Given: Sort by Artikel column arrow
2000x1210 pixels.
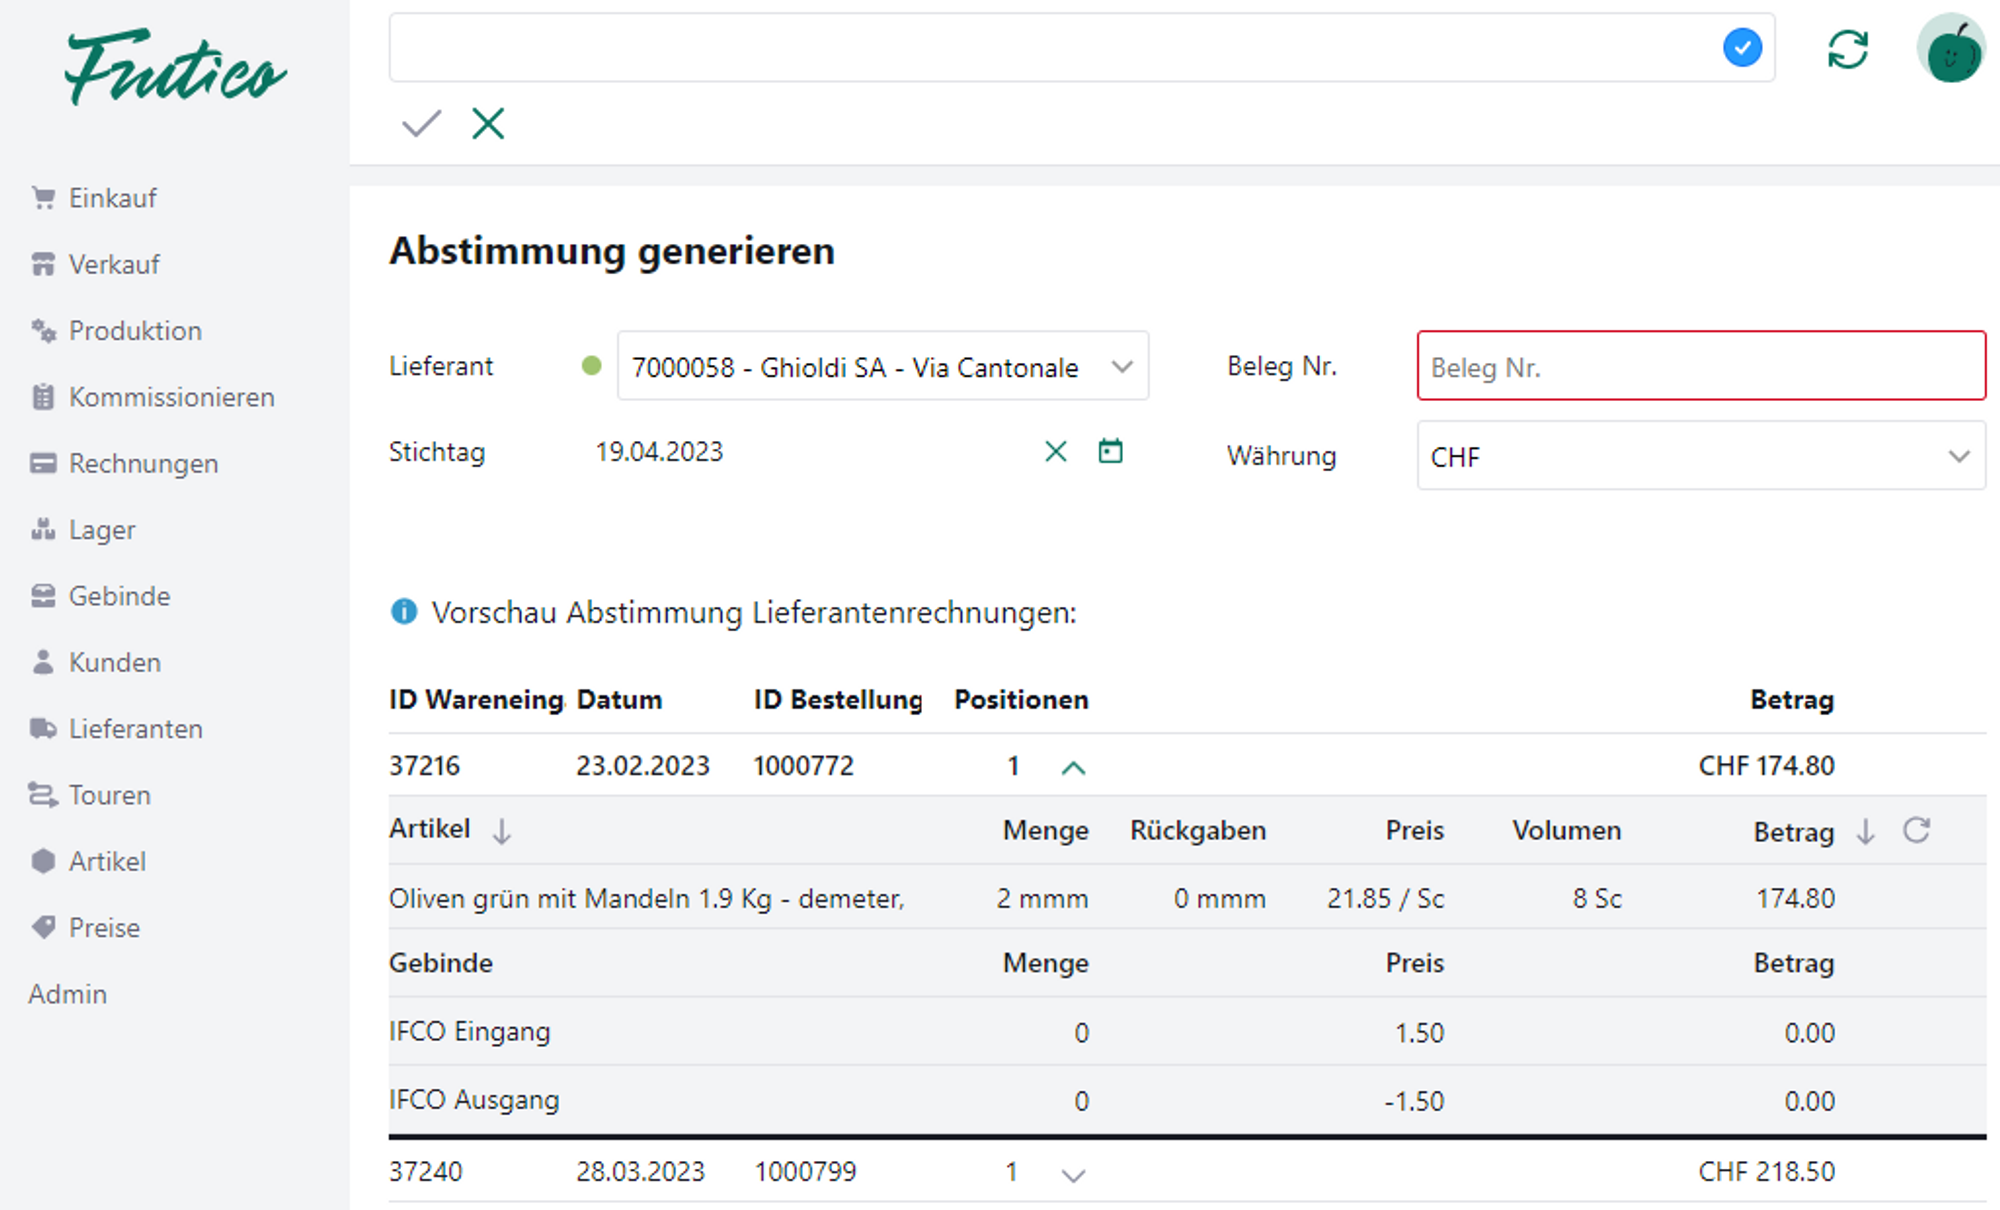Looking at the screenshot, I should pyautogui.click(x=502, y=831).
